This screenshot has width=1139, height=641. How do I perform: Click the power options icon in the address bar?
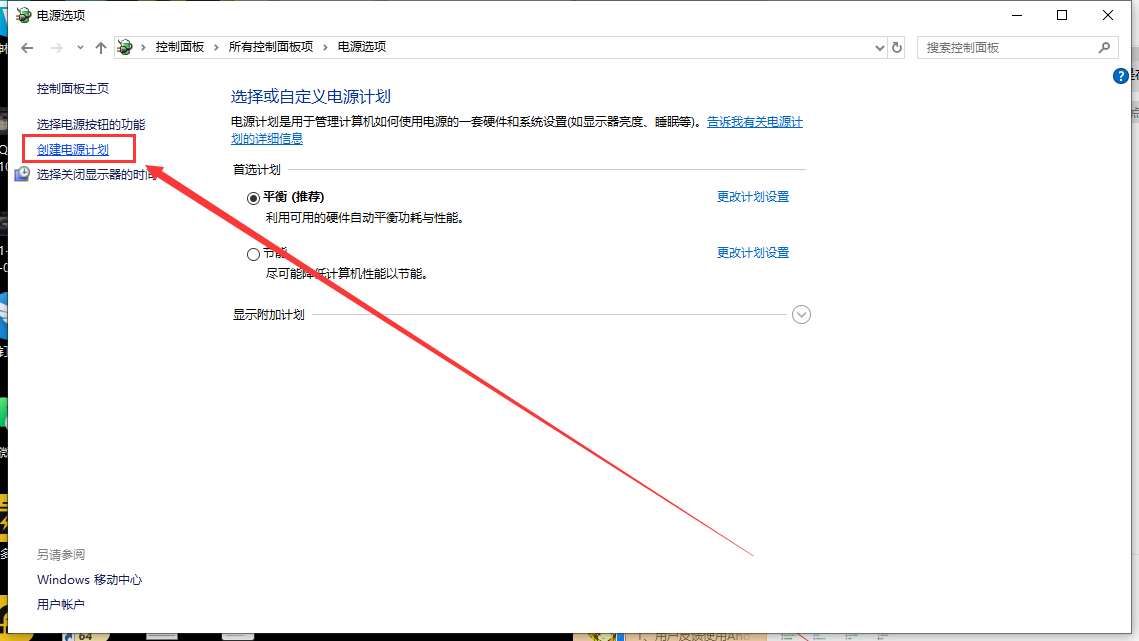(x=125, y=47)
